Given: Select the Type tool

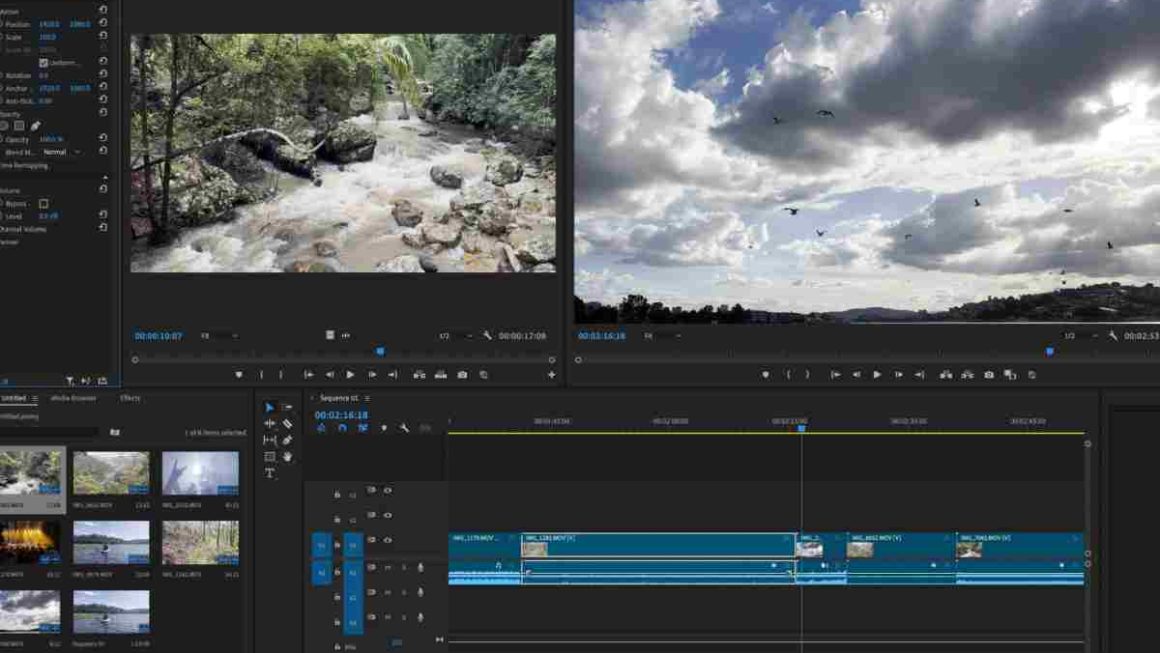Looking at the screenshot, I should point(269,473).
